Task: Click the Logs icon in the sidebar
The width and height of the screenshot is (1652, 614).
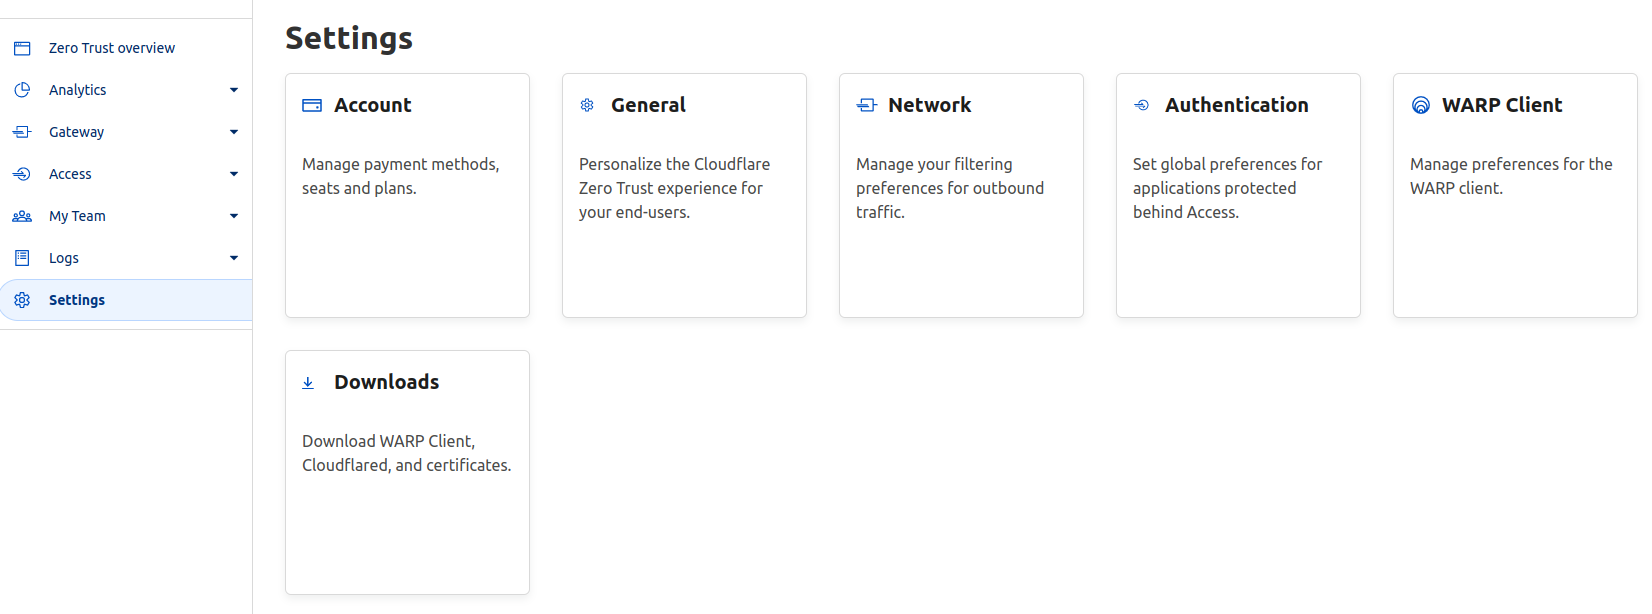Action: (x=21, y=257)
